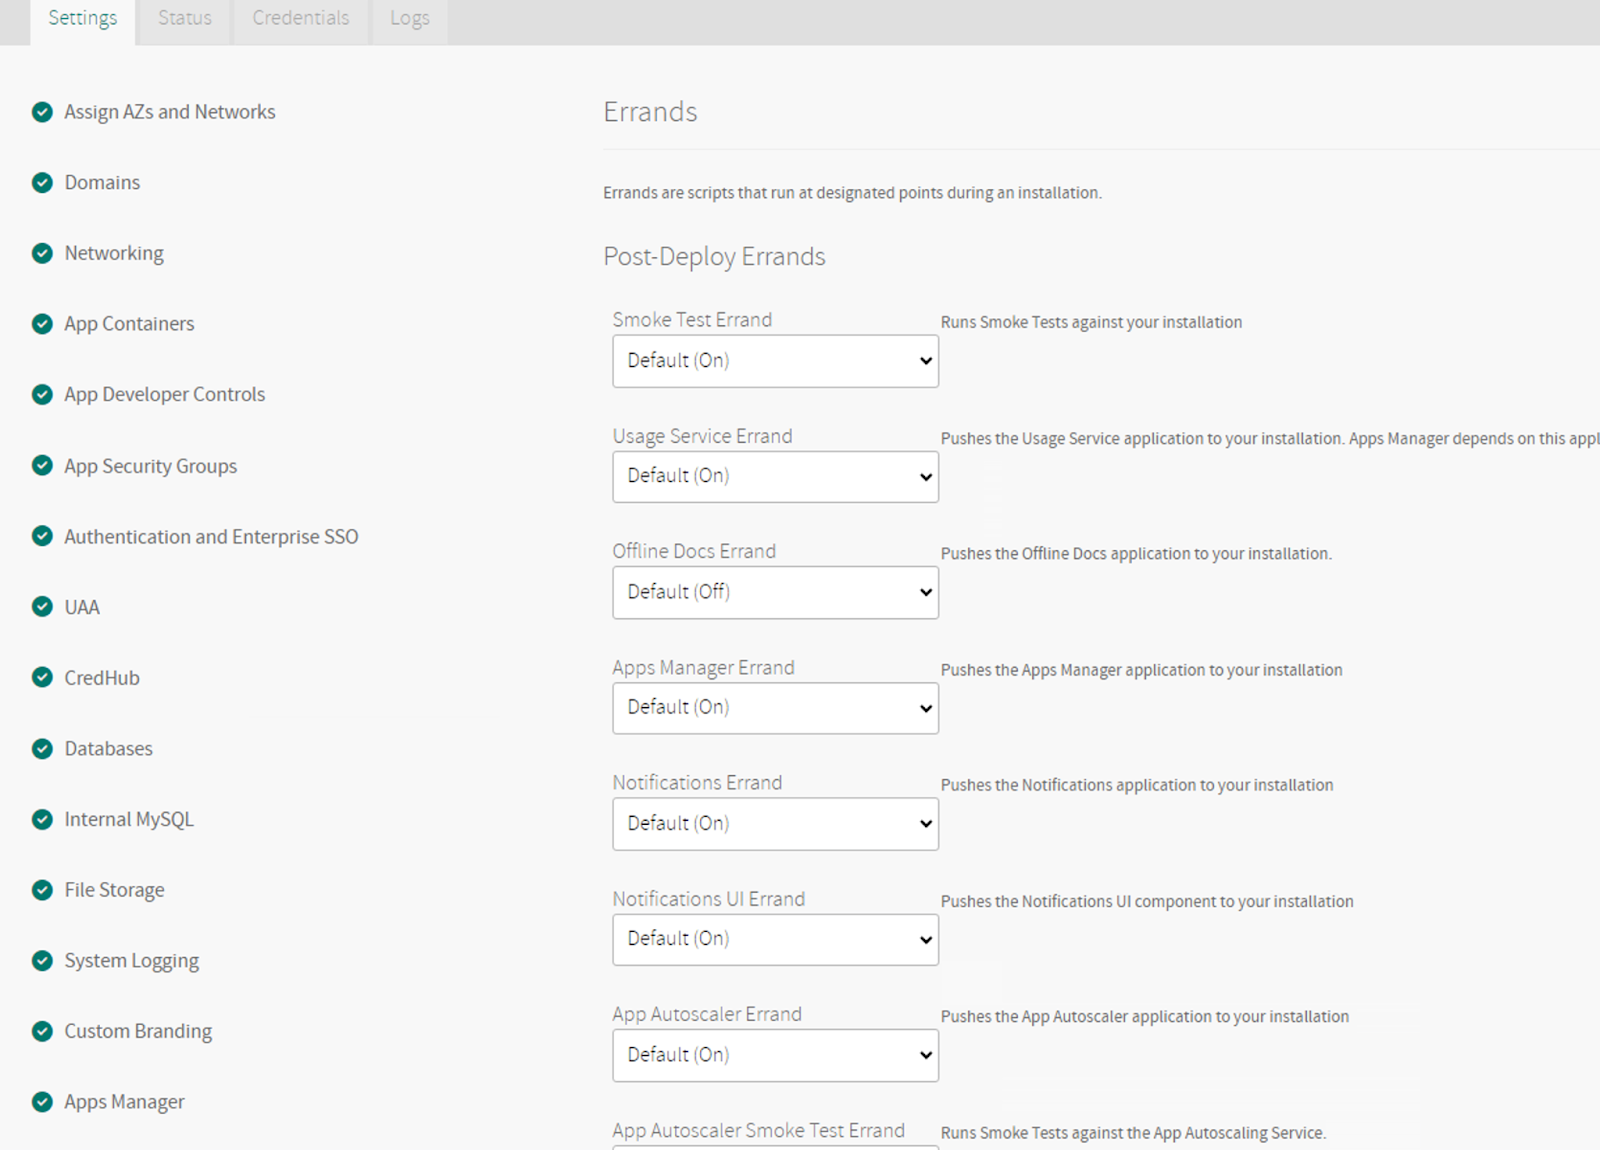1600x1150 pixels.
Task: Click the Post-Deploy Errands section heading
Action: [714, 257]
